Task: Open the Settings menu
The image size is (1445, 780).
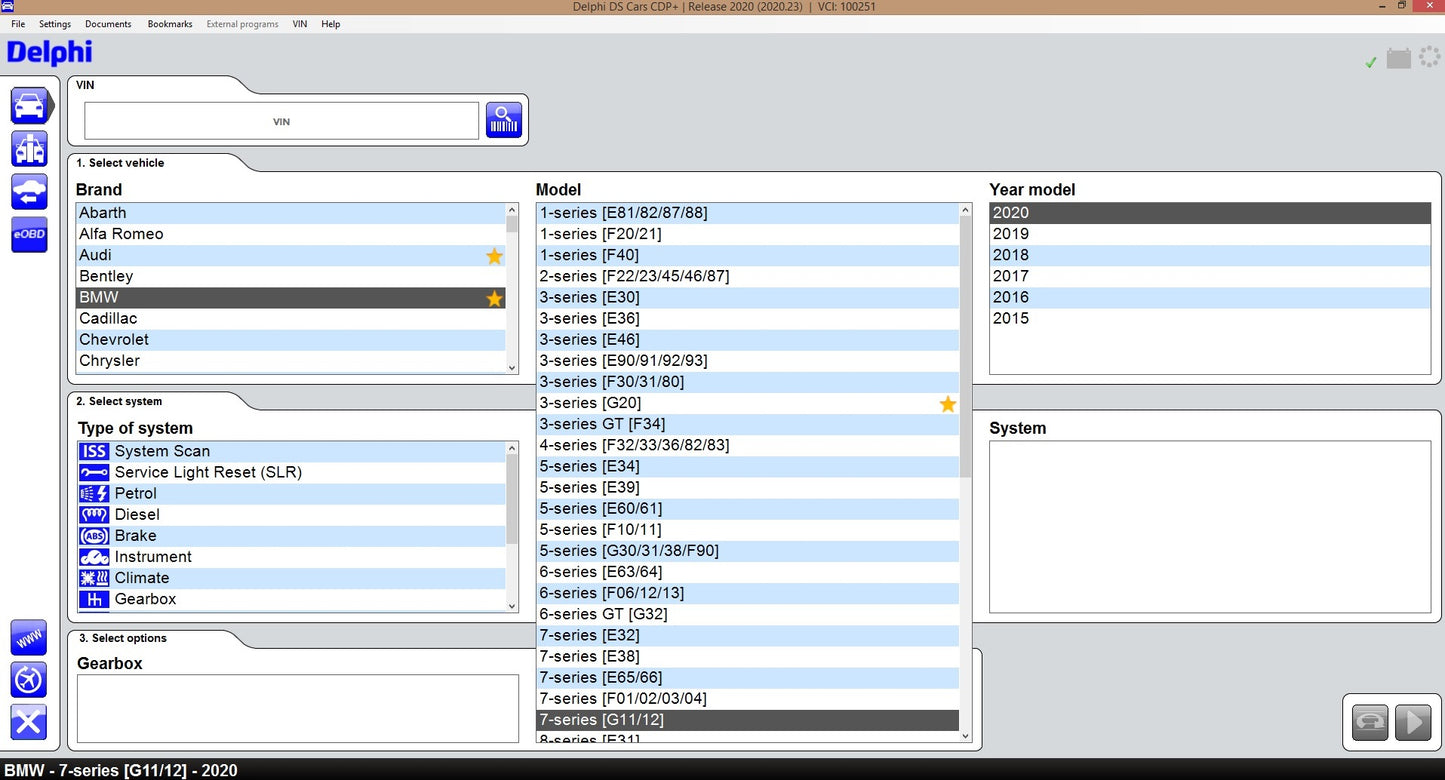Action: (x=55, y=24)
